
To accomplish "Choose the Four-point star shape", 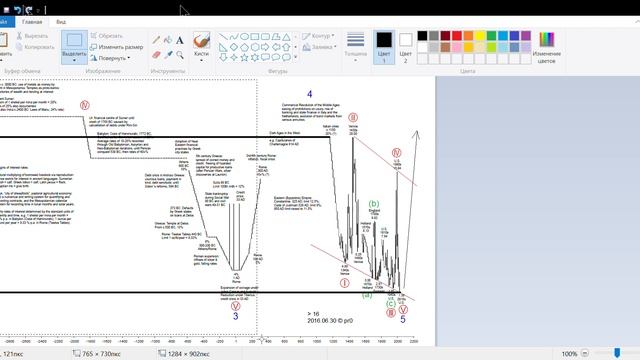I will point(234,57).
